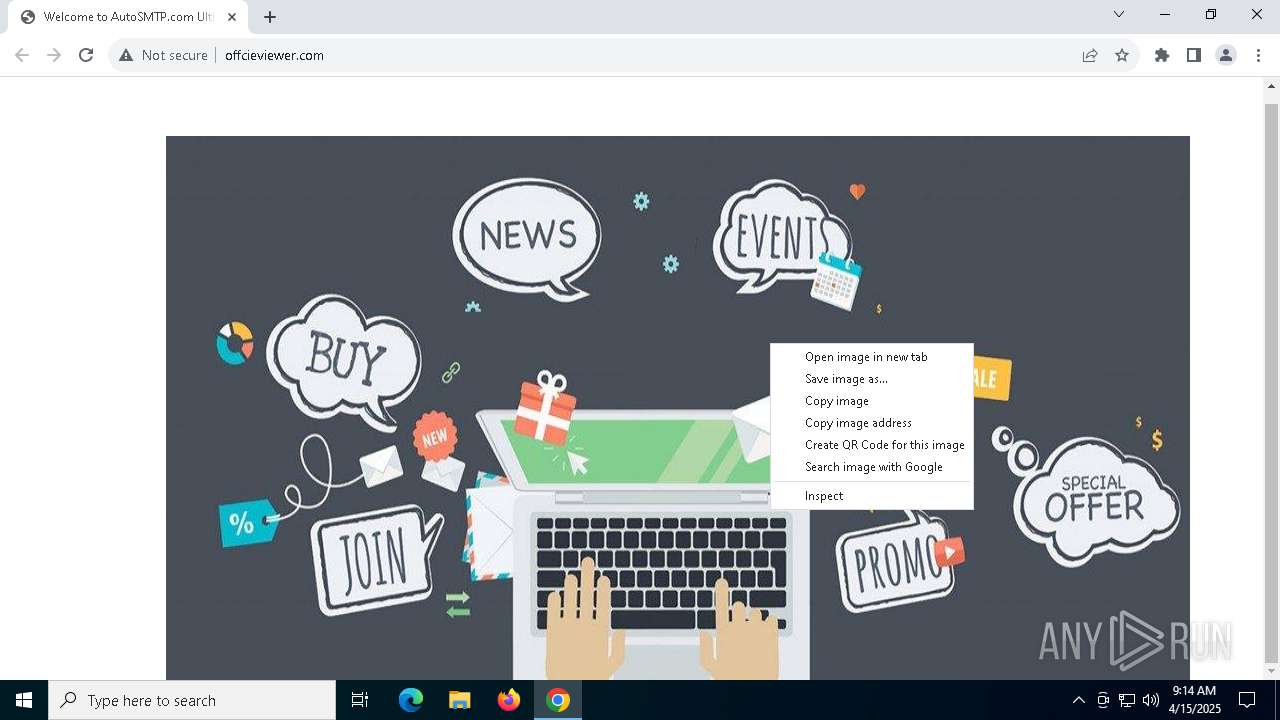Choose Copy image address
Viewport: 1280px width, 720px height.
[871, 423]
